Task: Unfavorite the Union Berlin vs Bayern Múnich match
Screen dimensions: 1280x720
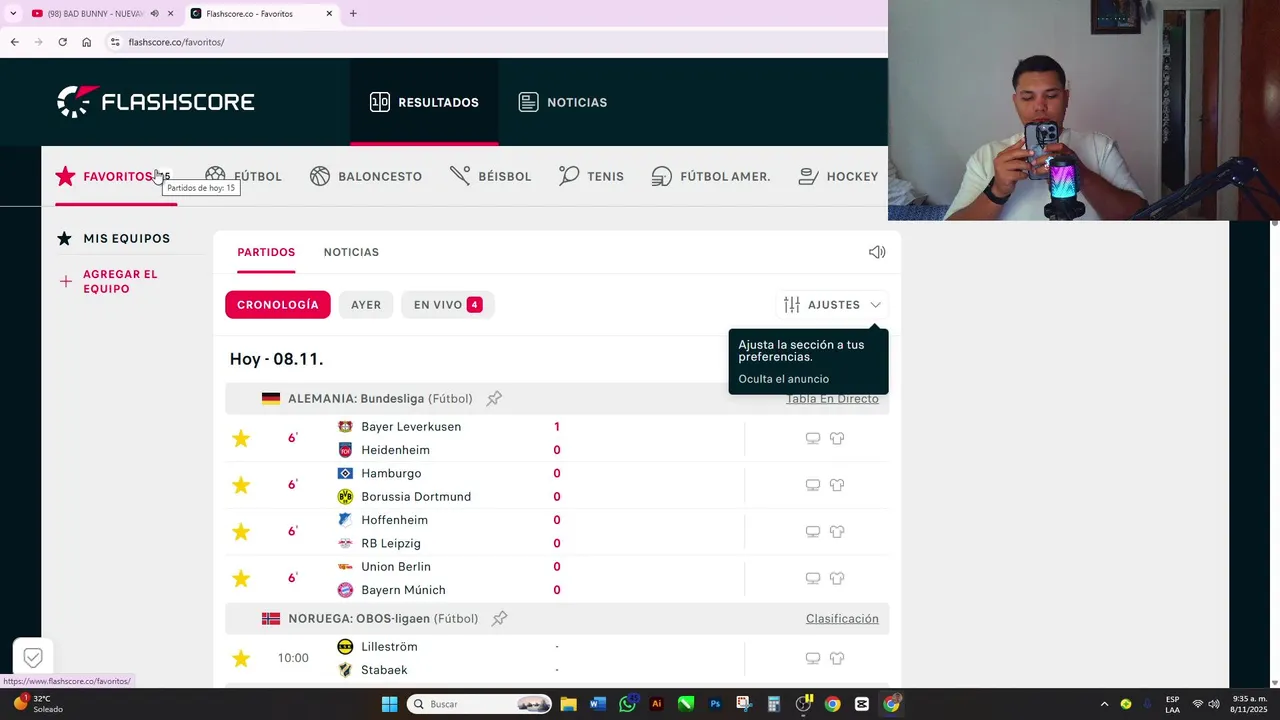Action: click(241, 578)
